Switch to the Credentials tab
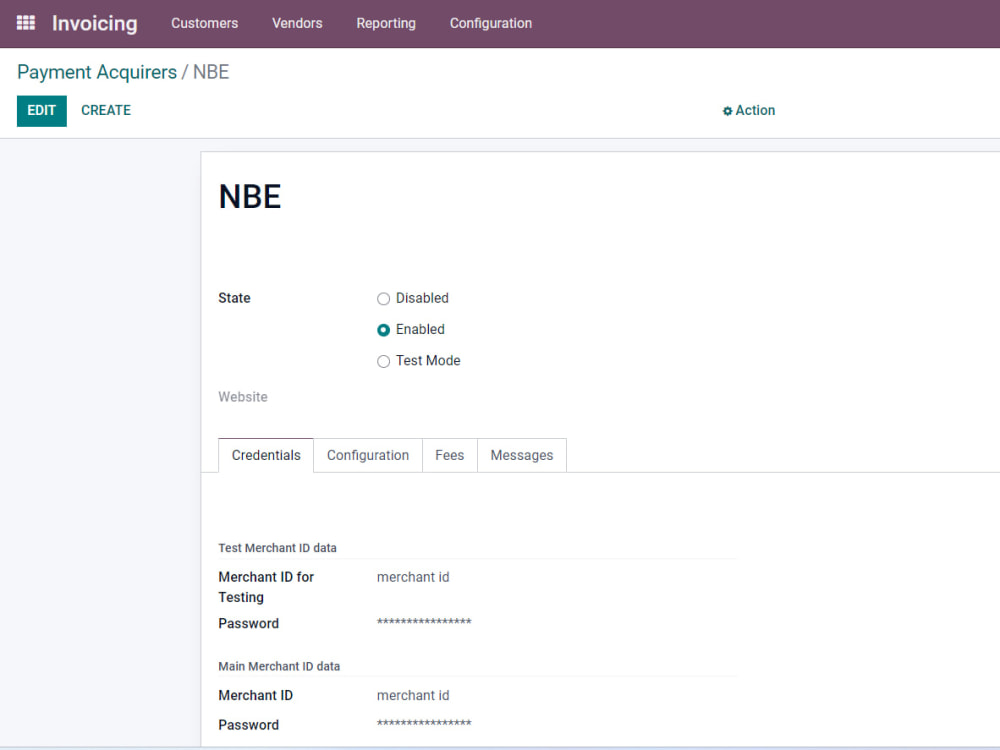 point(266,455)
